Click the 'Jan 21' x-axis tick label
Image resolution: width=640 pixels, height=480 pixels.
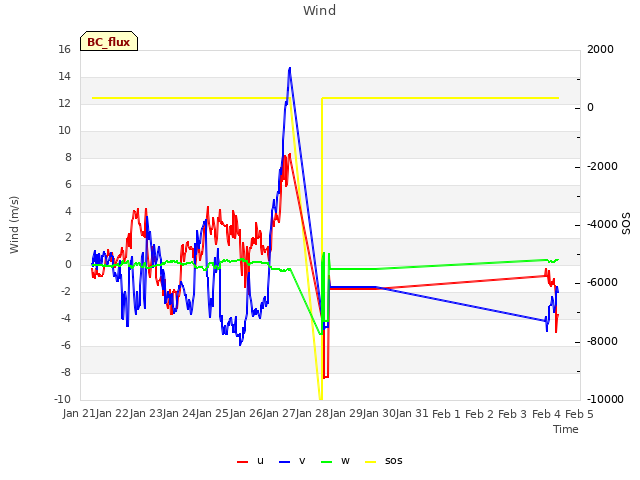click(x=78, y=413)
